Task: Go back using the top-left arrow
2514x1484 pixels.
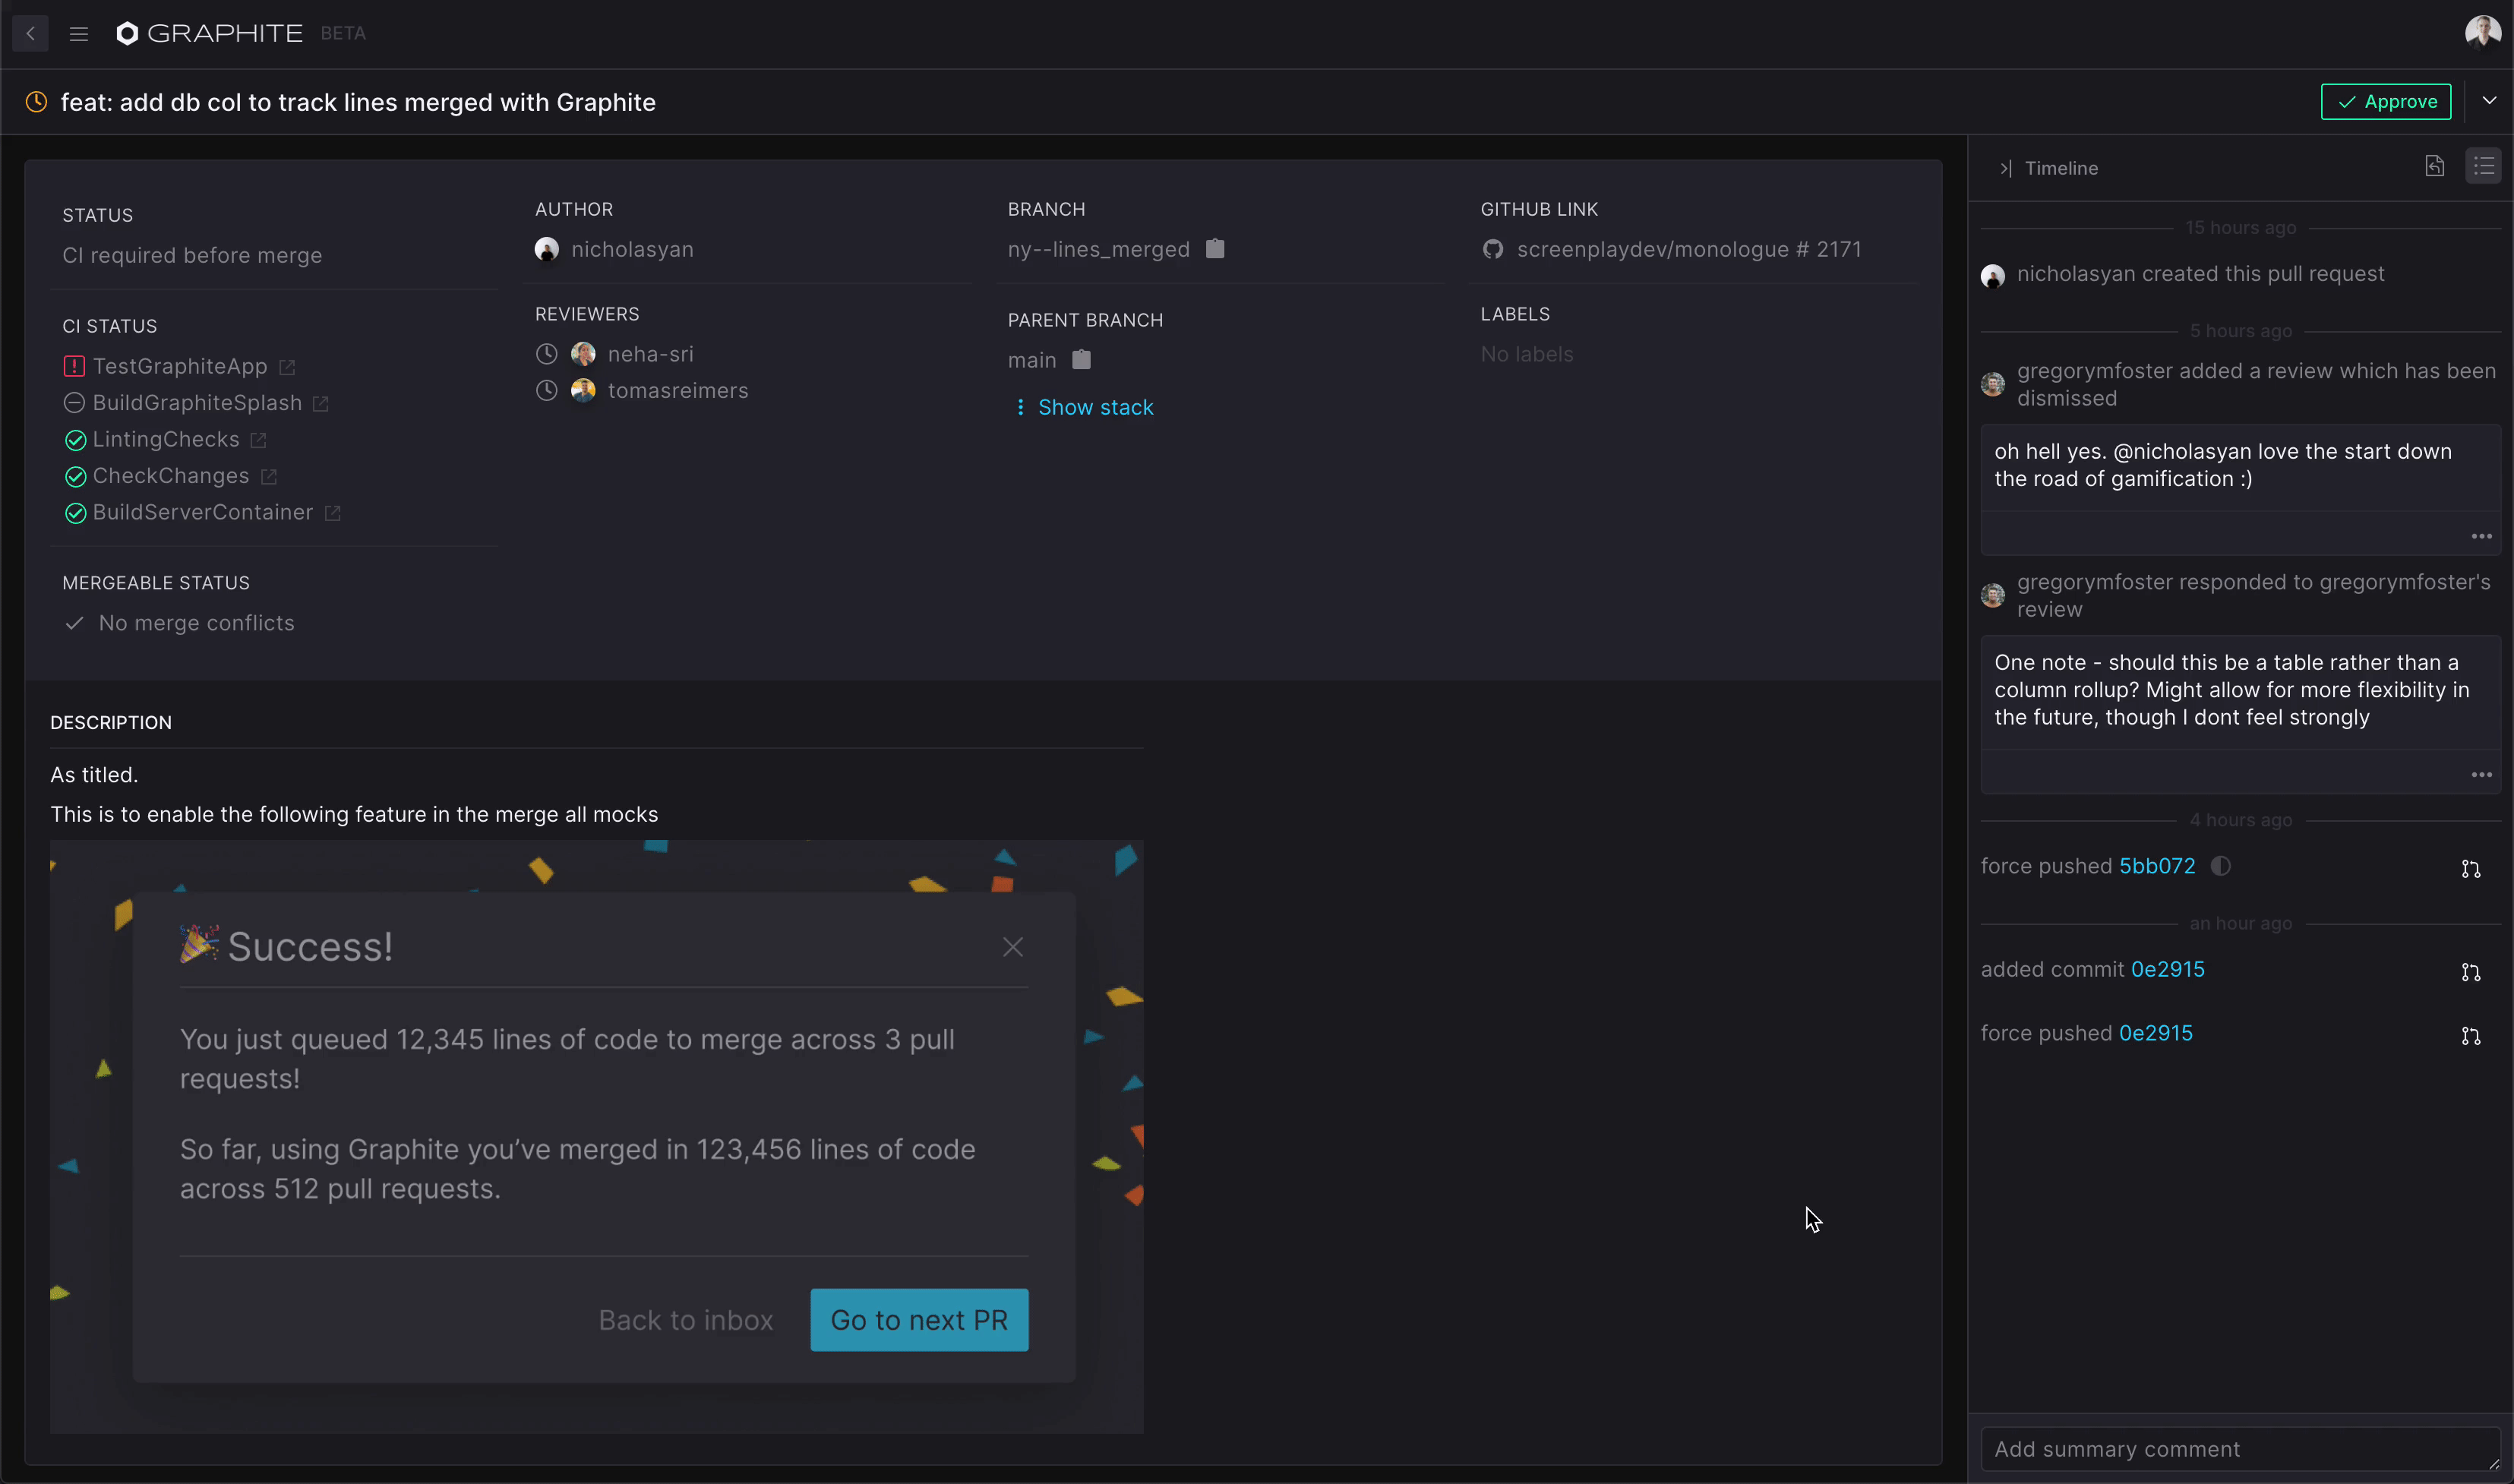Action: coord(30,34)
